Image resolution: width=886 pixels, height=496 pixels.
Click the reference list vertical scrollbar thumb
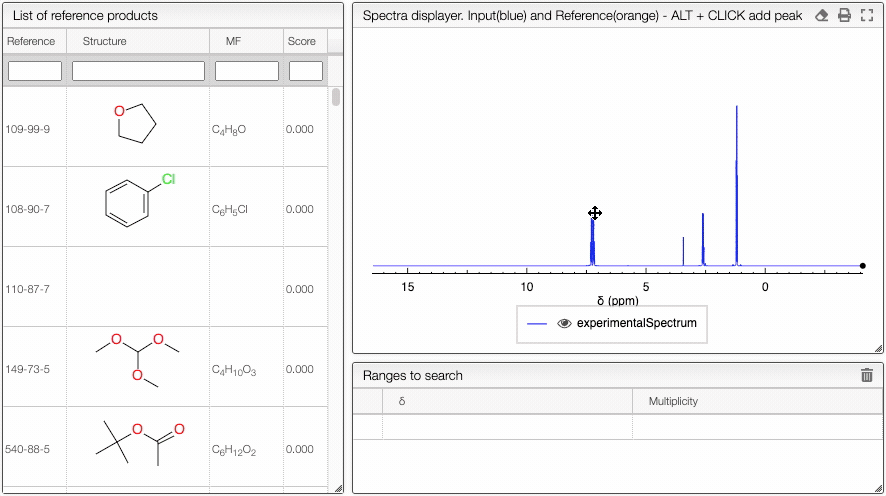pyautogui.click(x=336, y=97)
